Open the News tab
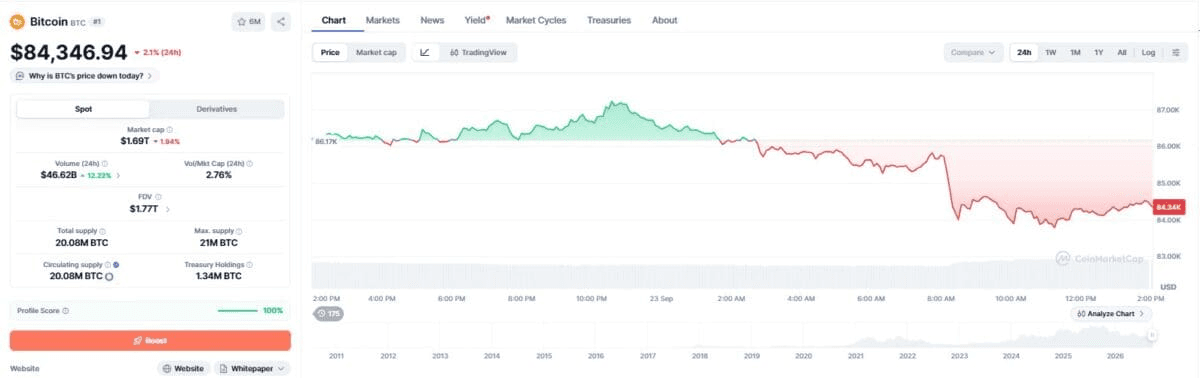The image size is (1200, 378). pos(432,20)
